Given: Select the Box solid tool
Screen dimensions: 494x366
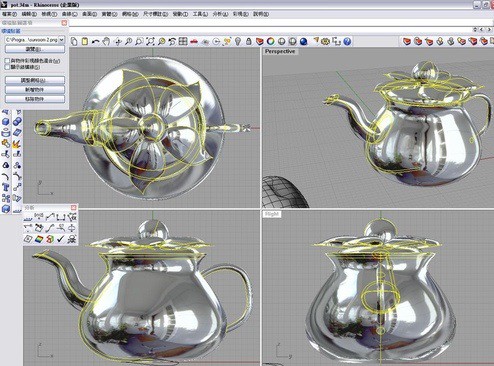Looking at the screenshot, I should (6, 122).
